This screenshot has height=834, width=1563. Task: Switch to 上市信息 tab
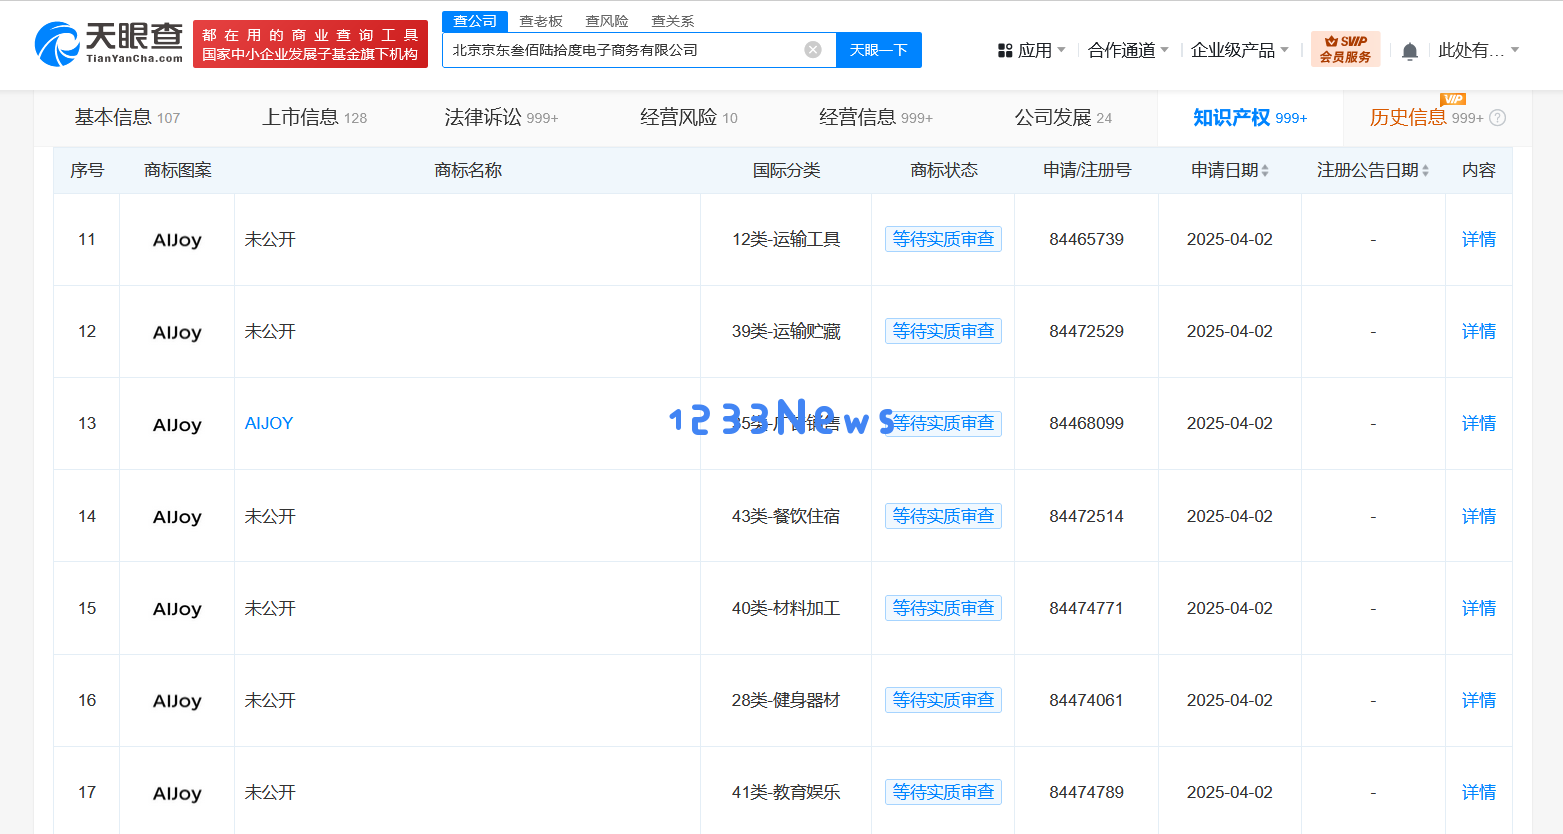pyautogui.click(x=314, y=118)
